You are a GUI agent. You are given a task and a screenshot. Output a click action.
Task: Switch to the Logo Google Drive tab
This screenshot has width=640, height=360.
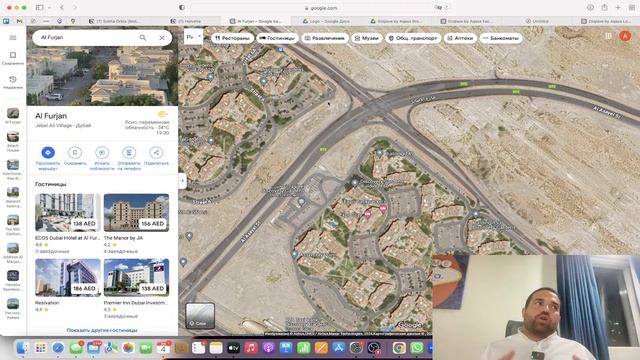coord(327,21)
